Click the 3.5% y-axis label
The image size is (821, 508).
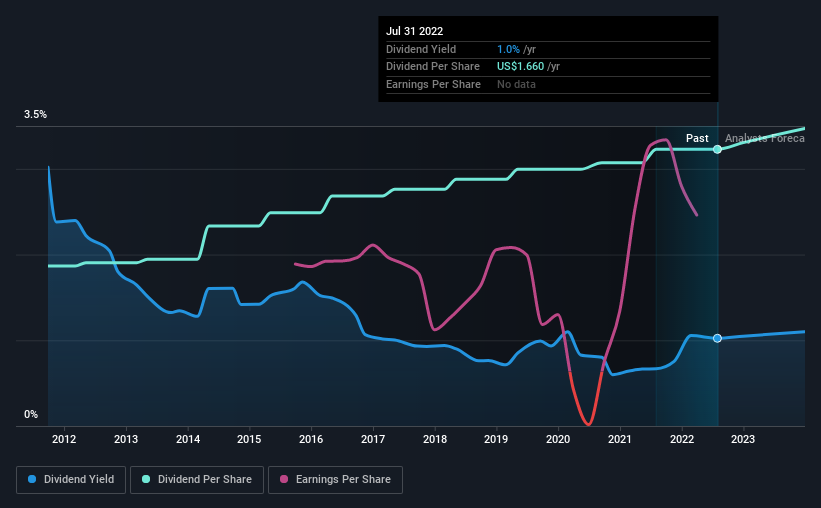tap(35, 114)
